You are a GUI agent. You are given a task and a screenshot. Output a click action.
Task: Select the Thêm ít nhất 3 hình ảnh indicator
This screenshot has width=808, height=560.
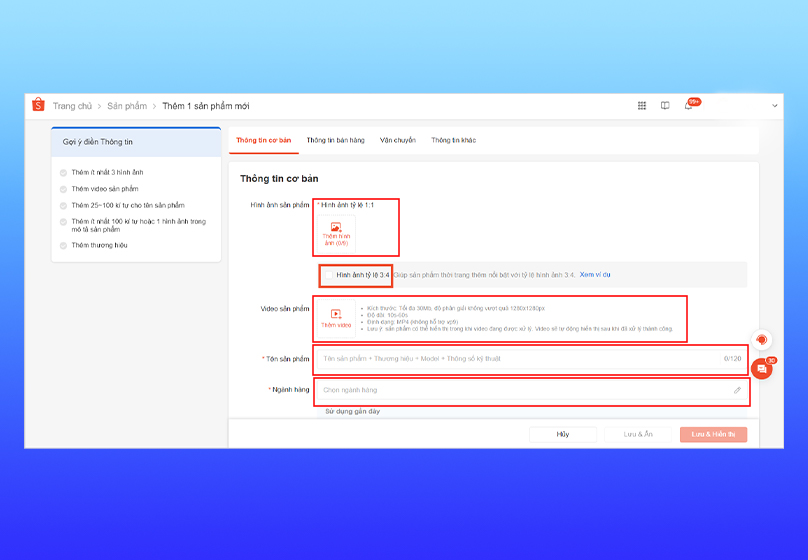coord(64,172)
